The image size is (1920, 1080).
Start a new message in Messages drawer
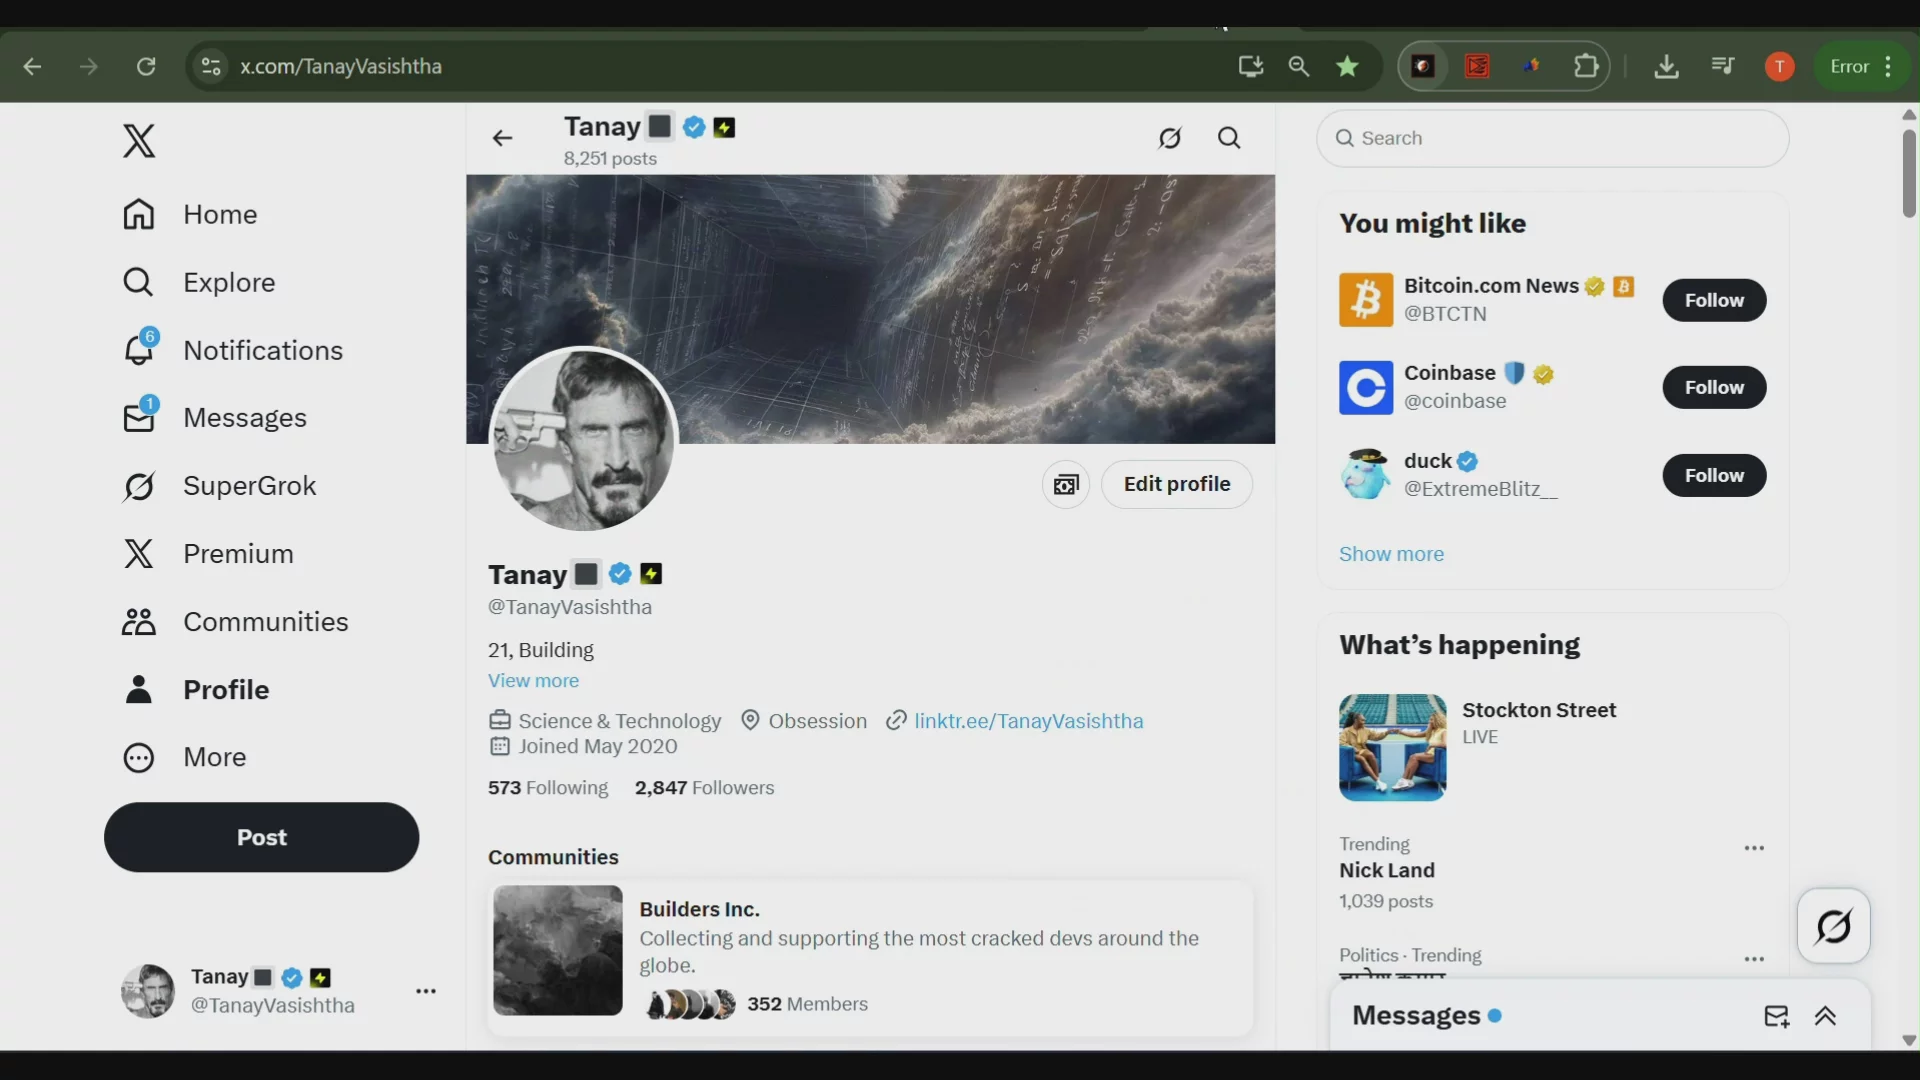pos(1777,1016)
